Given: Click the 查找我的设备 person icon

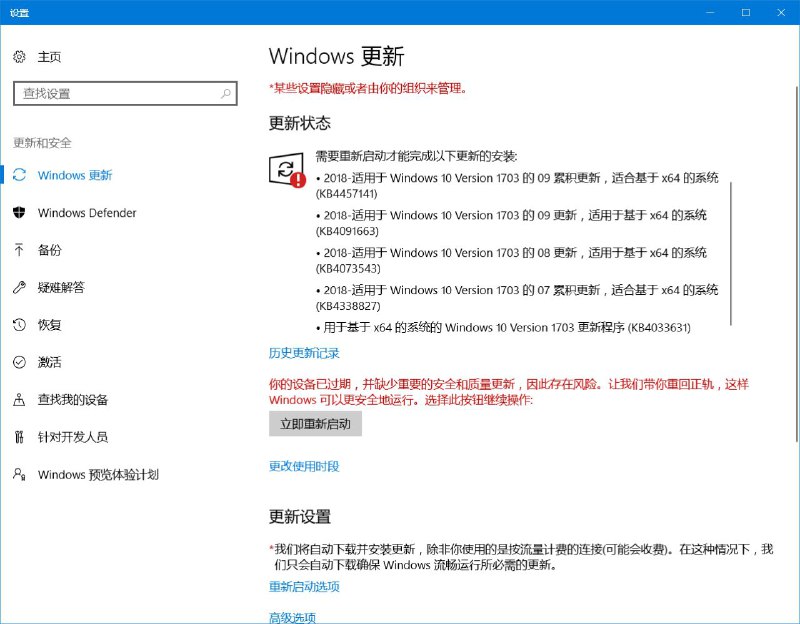Looking at the screenshot, I should point(19,400).
